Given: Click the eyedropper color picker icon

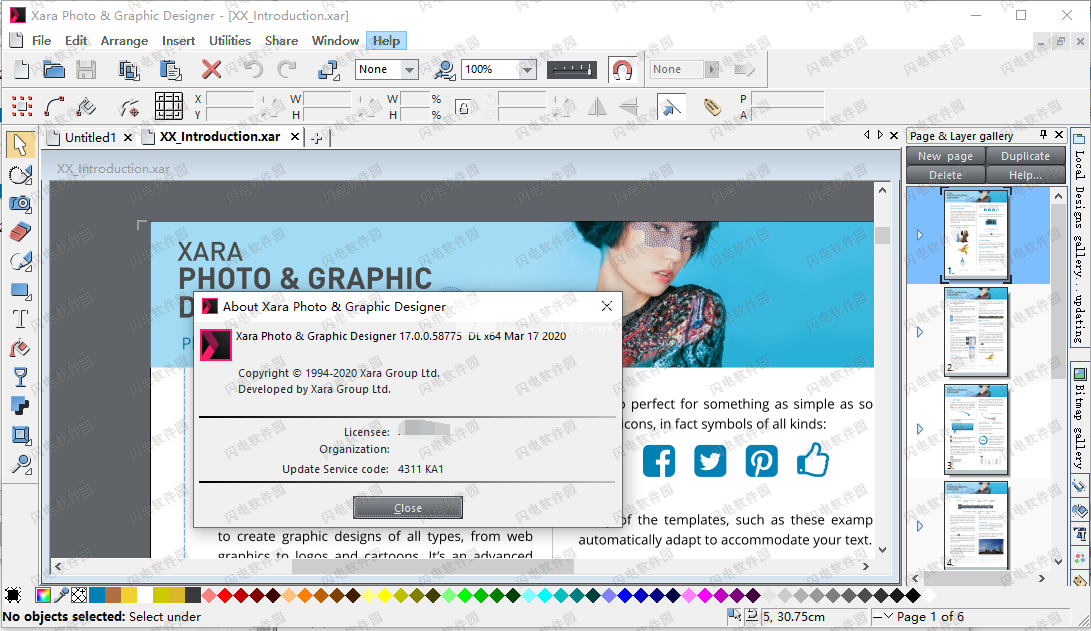Looking at the screenshot, I should coord(61,595).
